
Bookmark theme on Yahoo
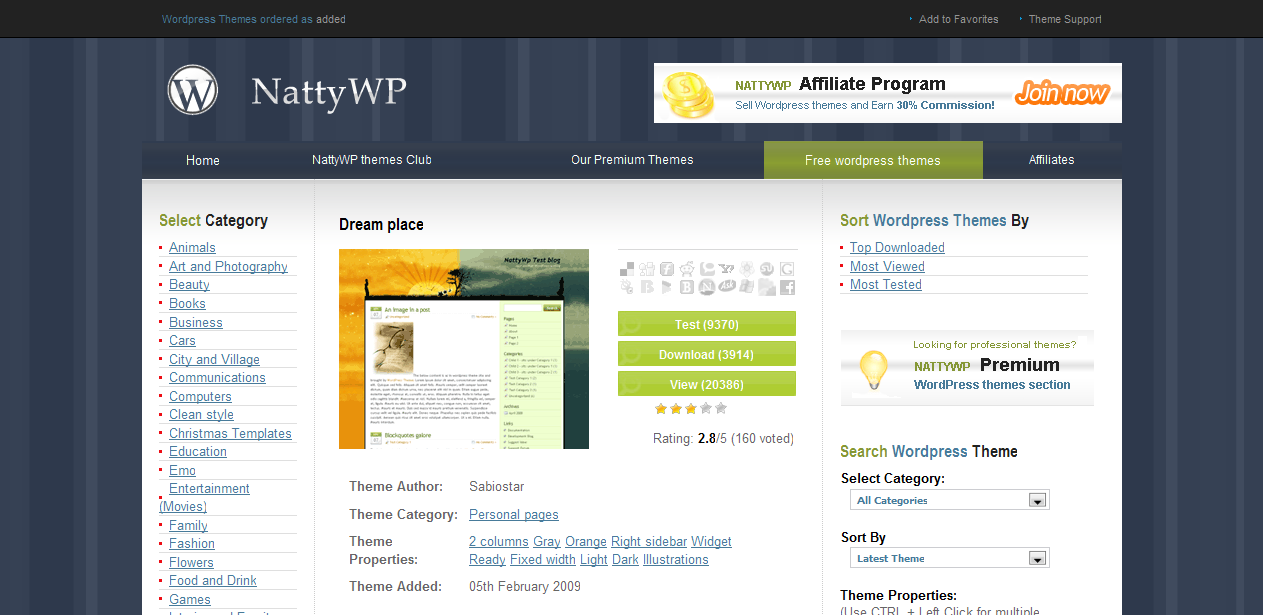[x=726, y=268]
